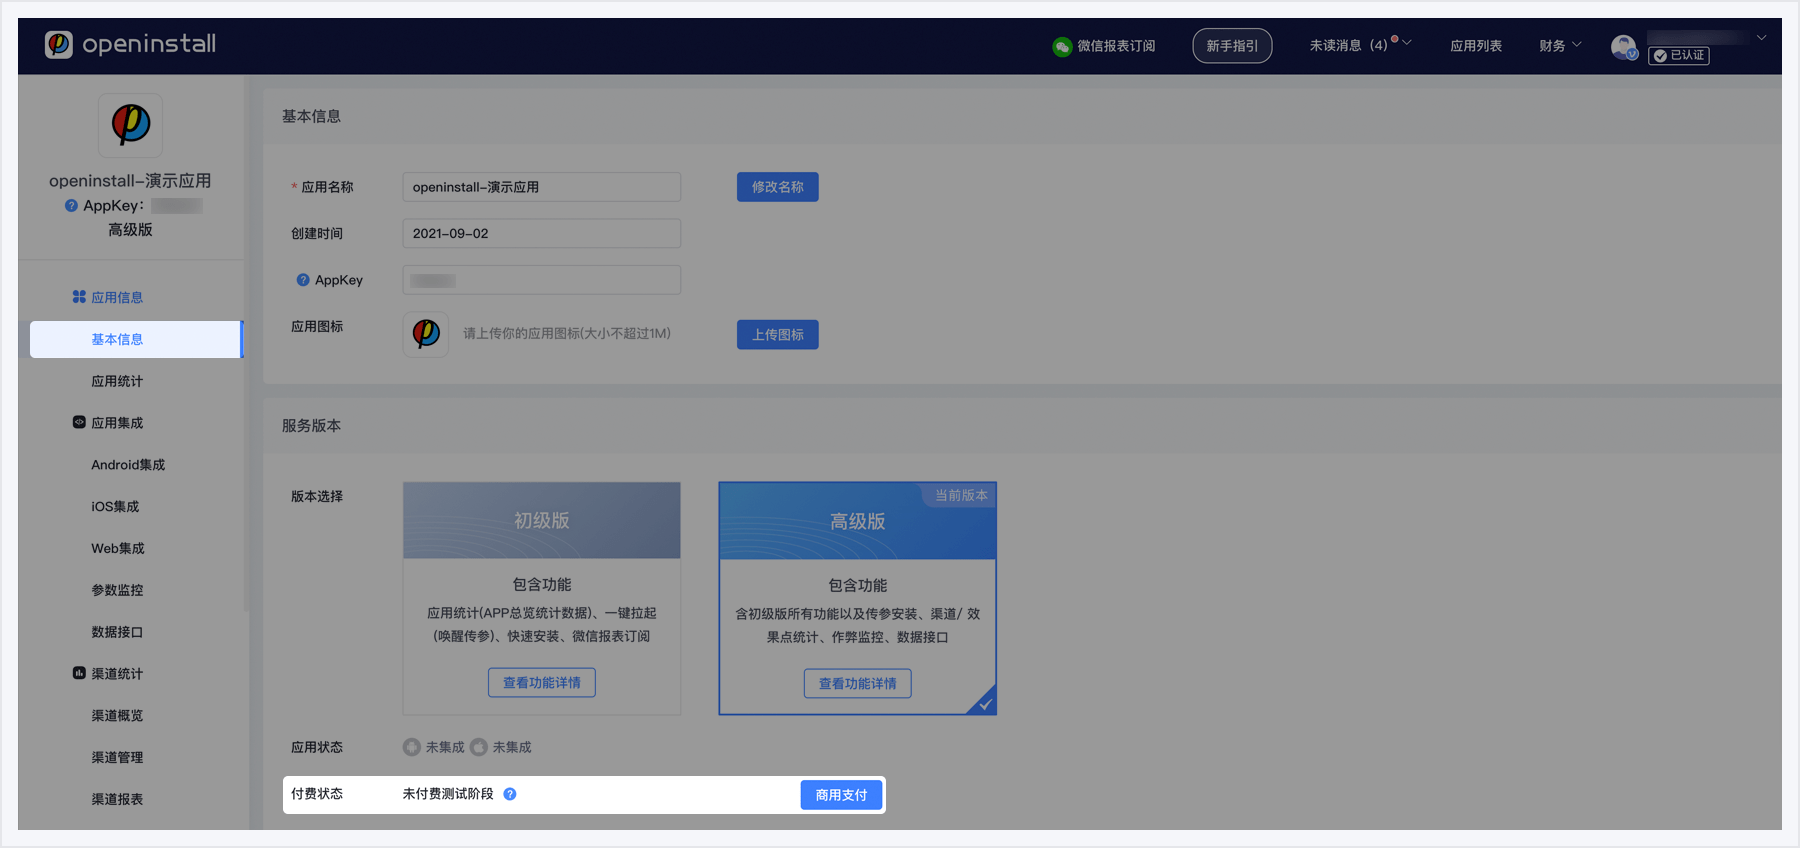This screenshot has width=1800, height=848.
Task: Click the 高级版 text under sidebar AppKey
Action: click(131, 230)
